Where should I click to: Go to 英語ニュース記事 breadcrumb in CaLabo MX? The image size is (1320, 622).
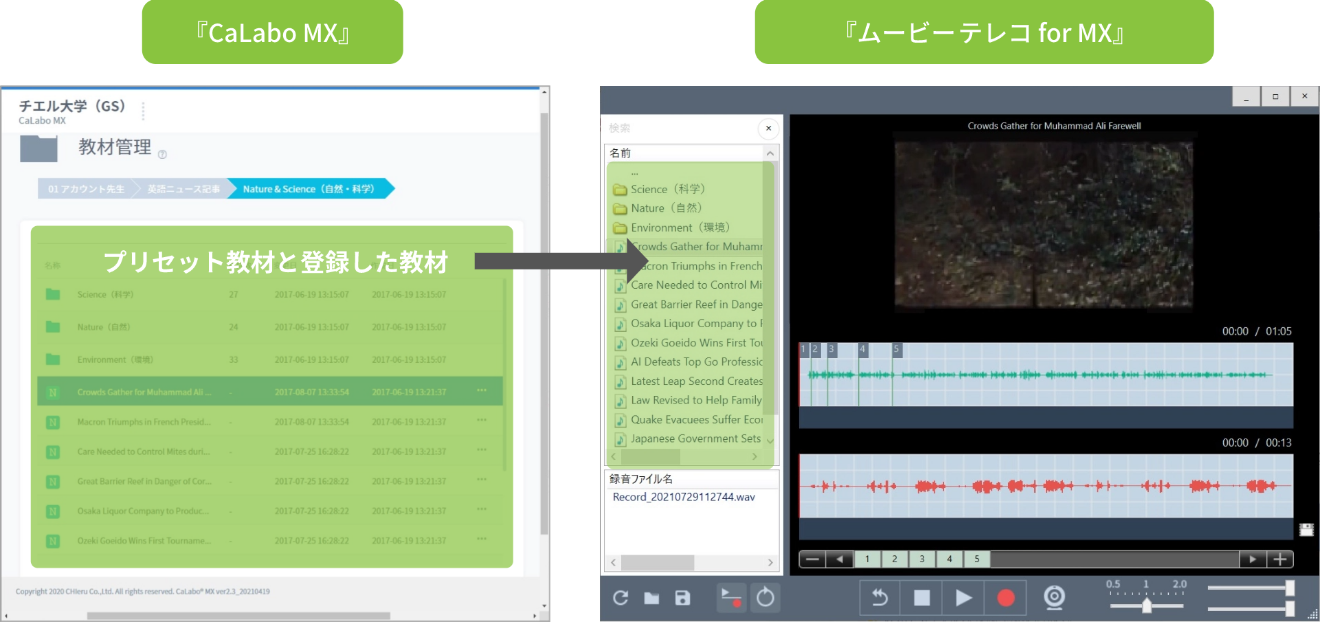coord(182,188)
